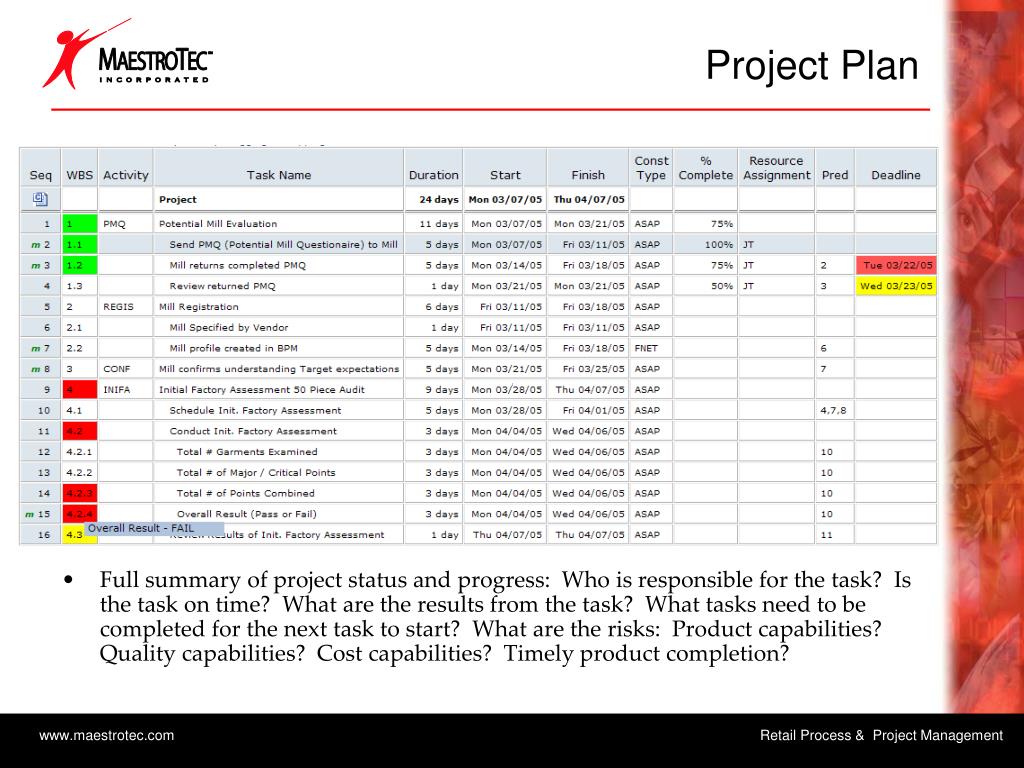Click the Retail Process & Project Management footer

tap(881, 735)
